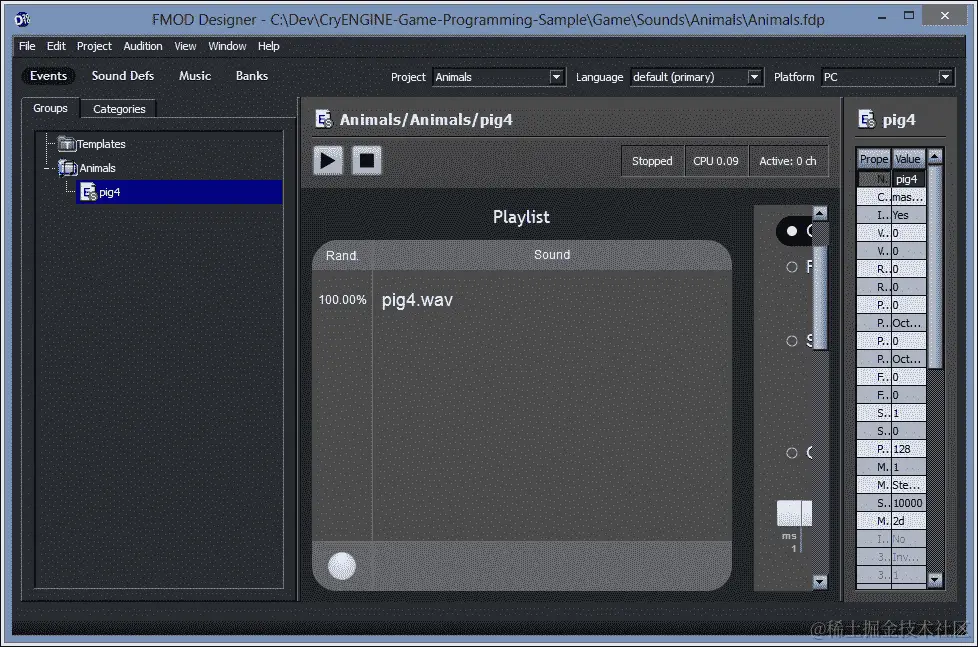Open the Help menu
Viewport: 978px width, 647px height.
tap(269, 46)
